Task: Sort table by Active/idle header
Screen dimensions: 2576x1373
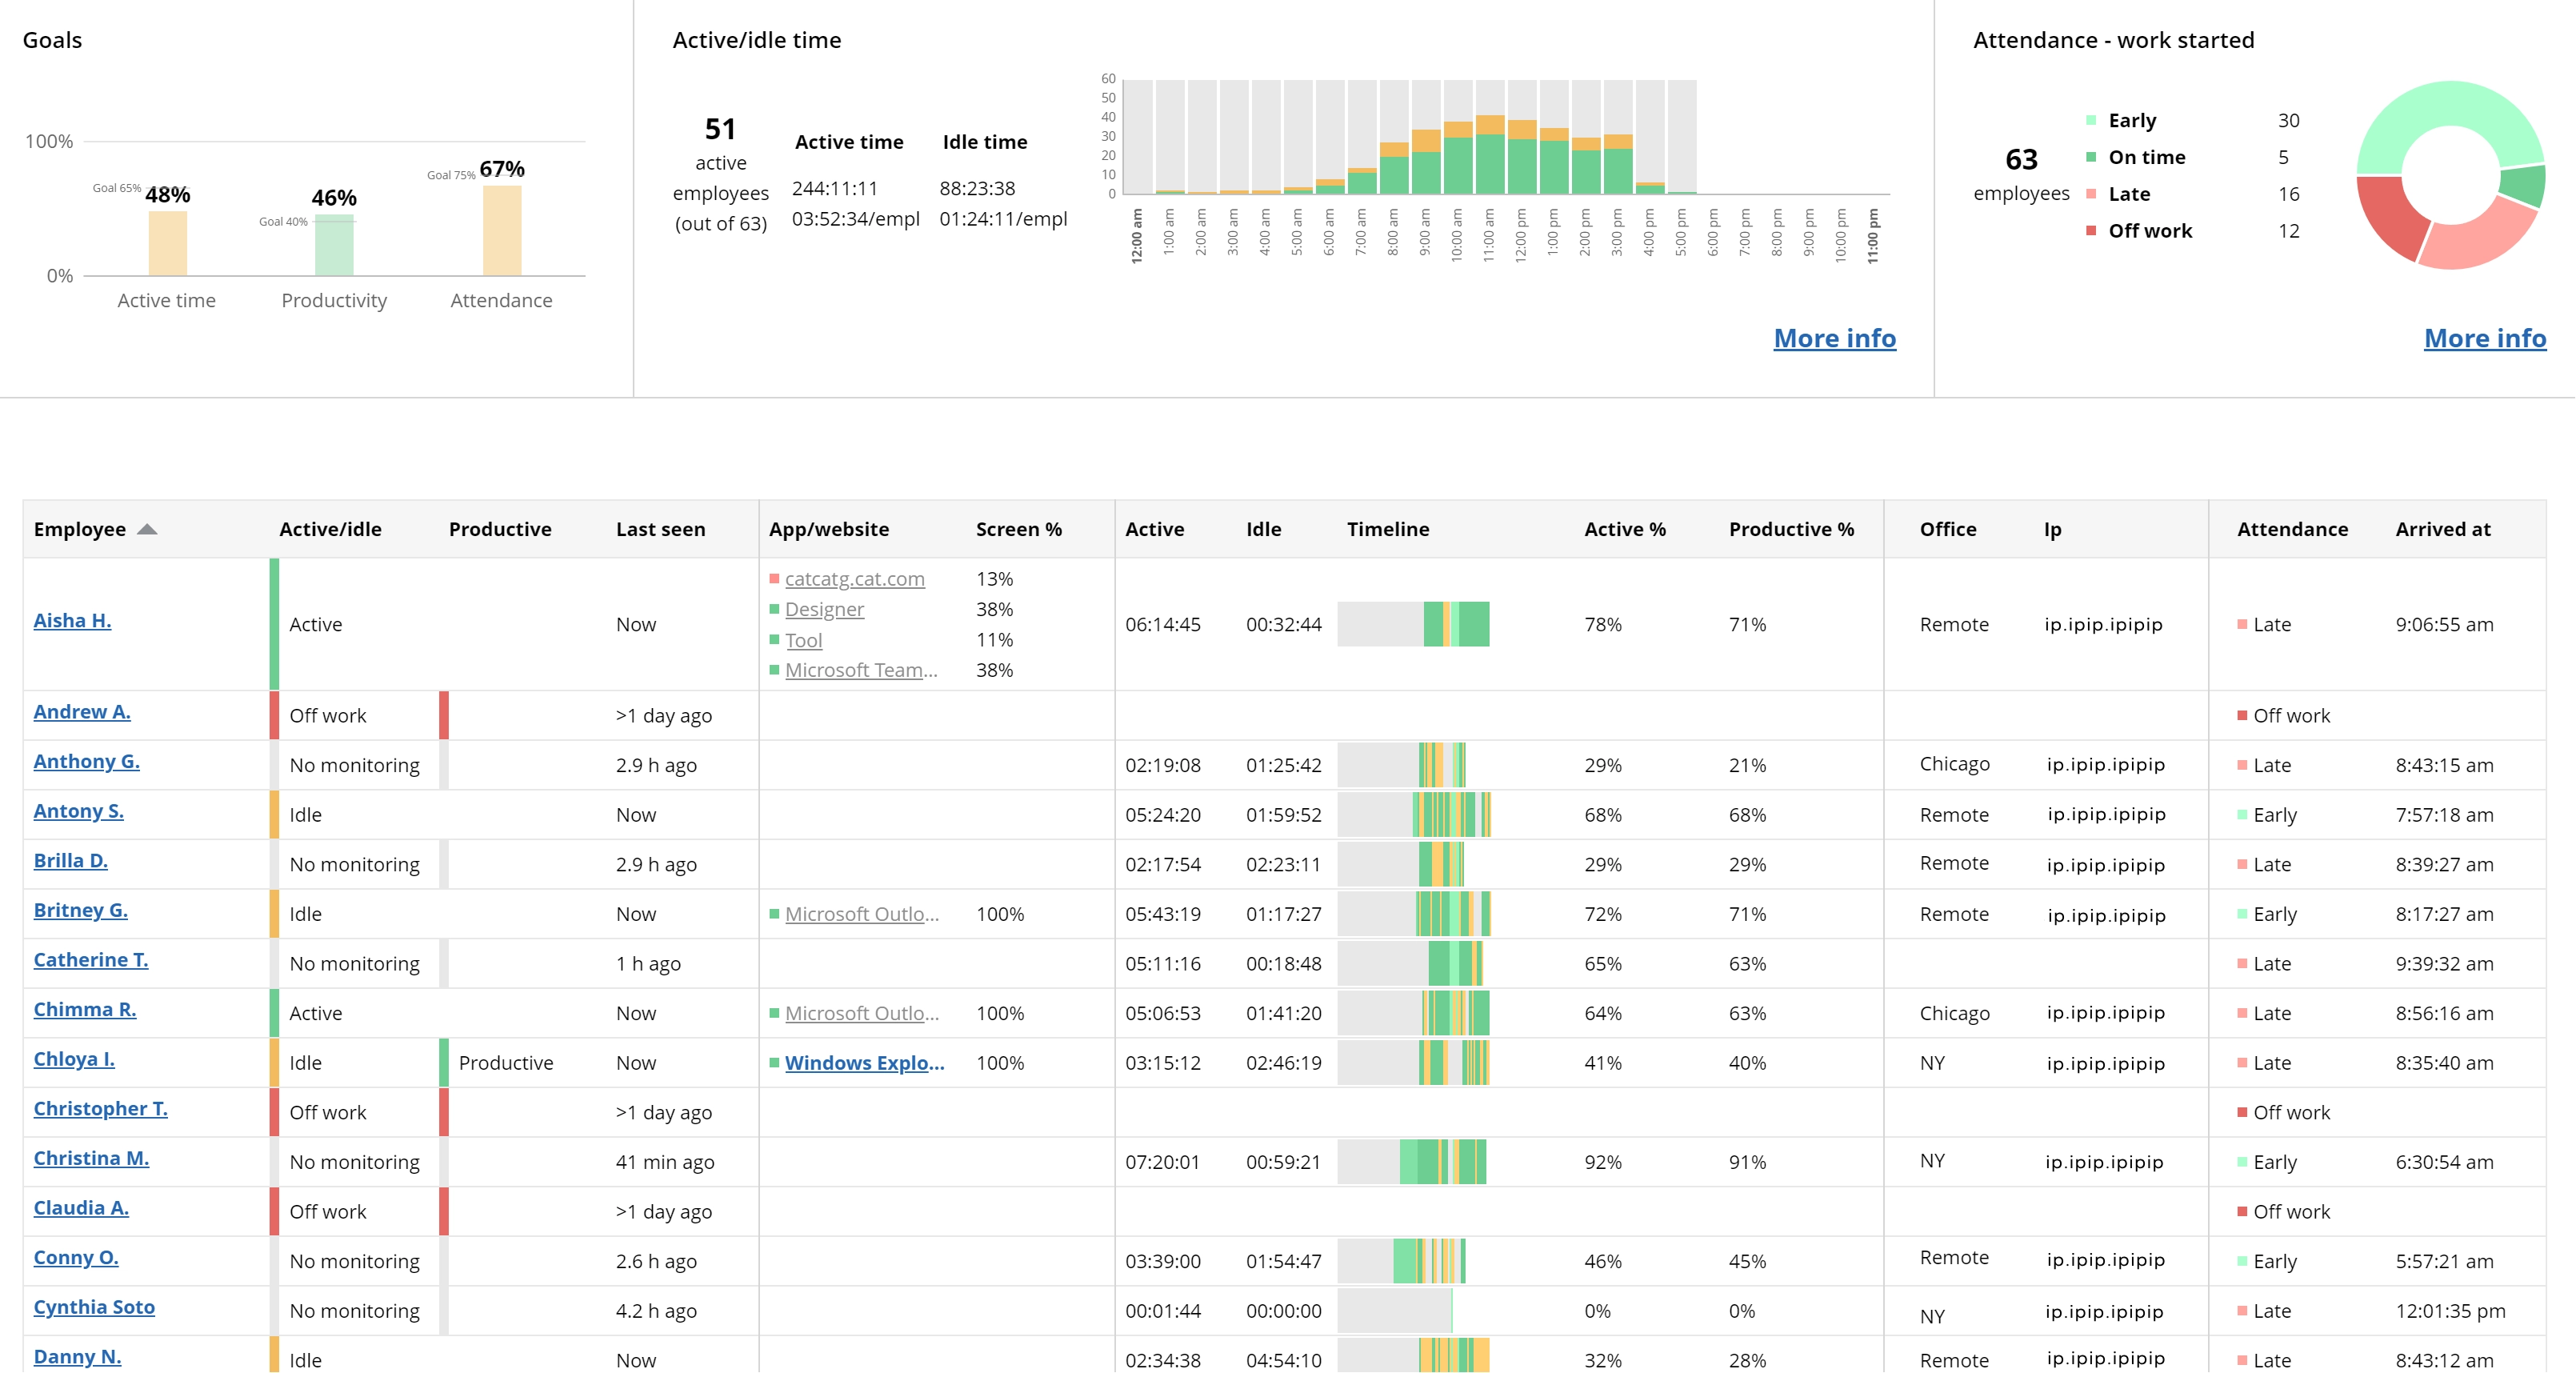Action: [330, 529]
